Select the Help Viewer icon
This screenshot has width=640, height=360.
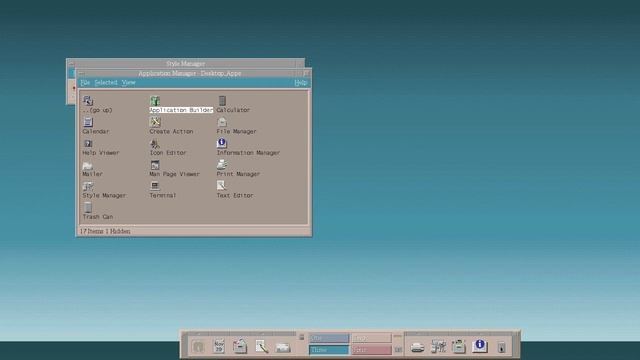click(88, 143)
